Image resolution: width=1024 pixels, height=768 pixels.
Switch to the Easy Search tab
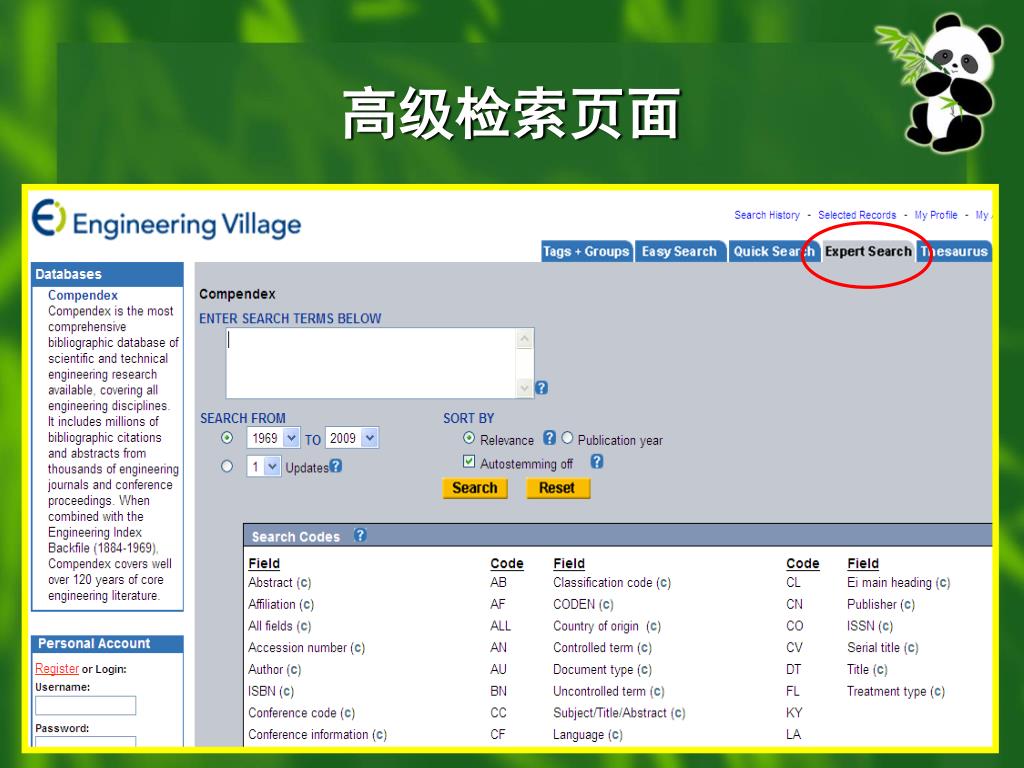679,251
